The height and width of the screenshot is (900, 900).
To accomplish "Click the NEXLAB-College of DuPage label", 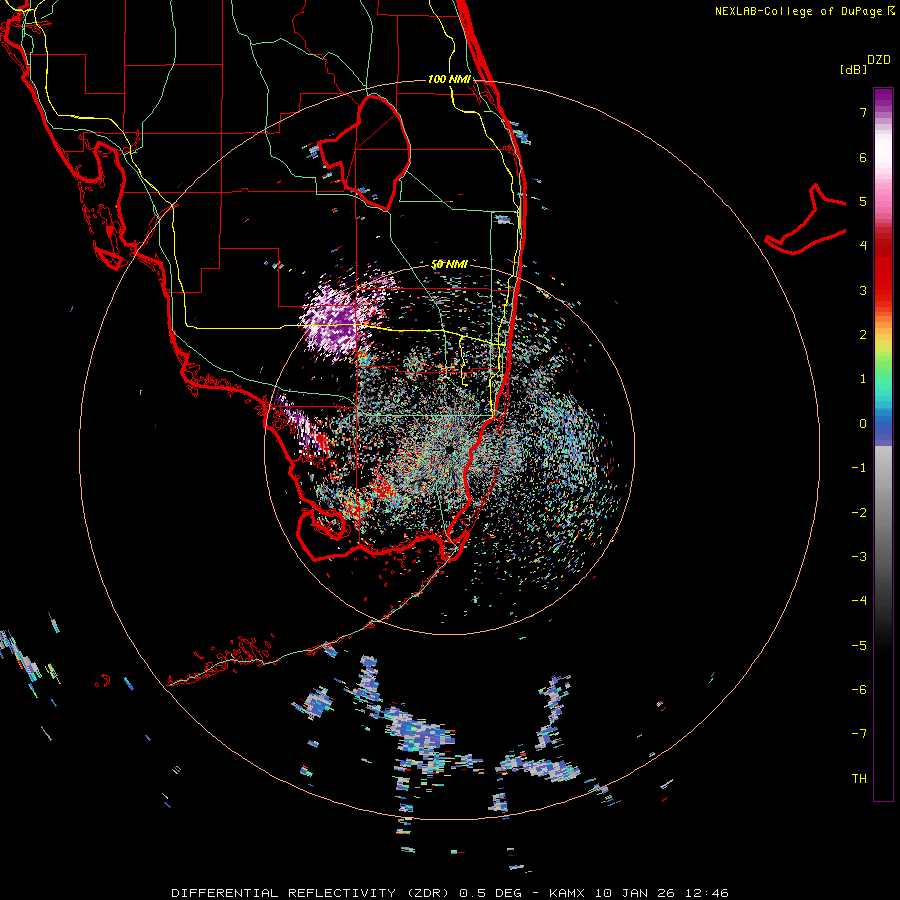I will [x=798, y=11].
